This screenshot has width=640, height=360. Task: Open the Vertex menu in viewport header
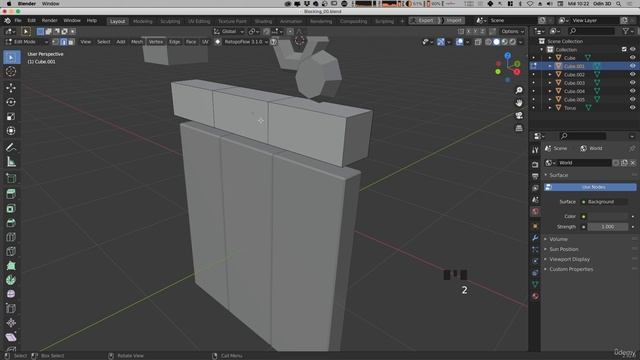pyautogui.click(x=156, y=42)
